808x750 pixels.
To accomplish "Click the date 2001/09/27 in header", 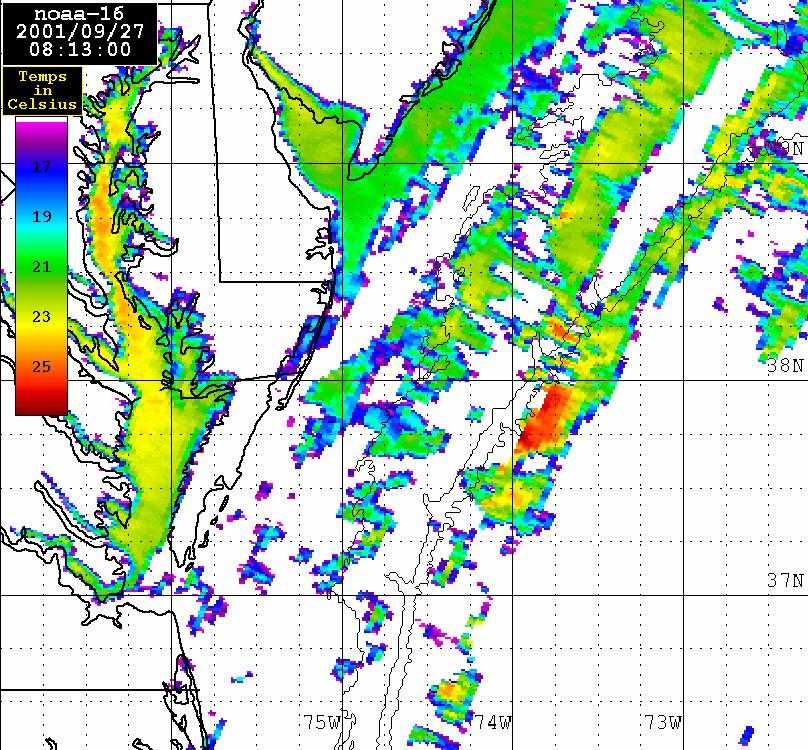I will pyautogui.click(x=80, y=31).
